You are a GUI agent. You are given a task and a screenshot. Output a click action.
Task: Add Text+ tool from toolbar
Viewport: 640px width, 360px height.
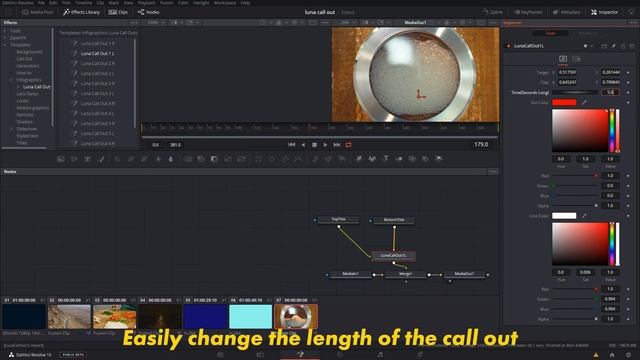coord(87,159)
